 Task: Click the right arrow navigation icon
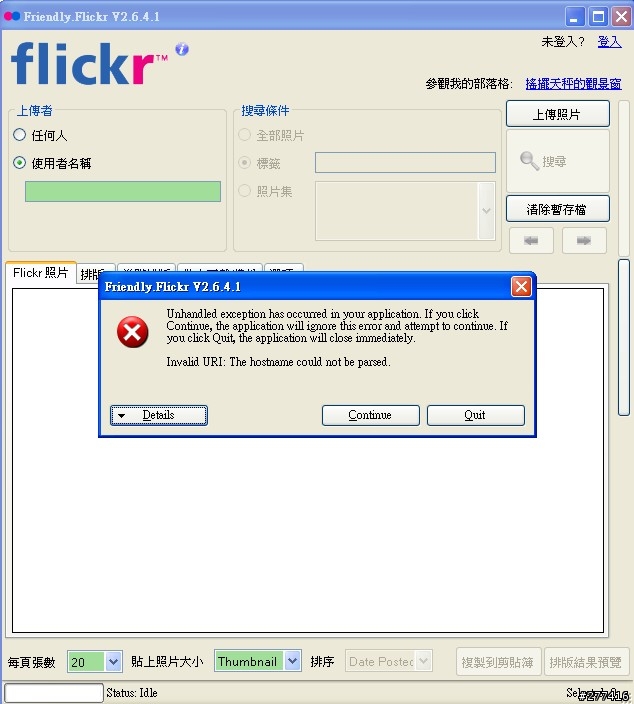pyautogui.click(x=584, y=241)
